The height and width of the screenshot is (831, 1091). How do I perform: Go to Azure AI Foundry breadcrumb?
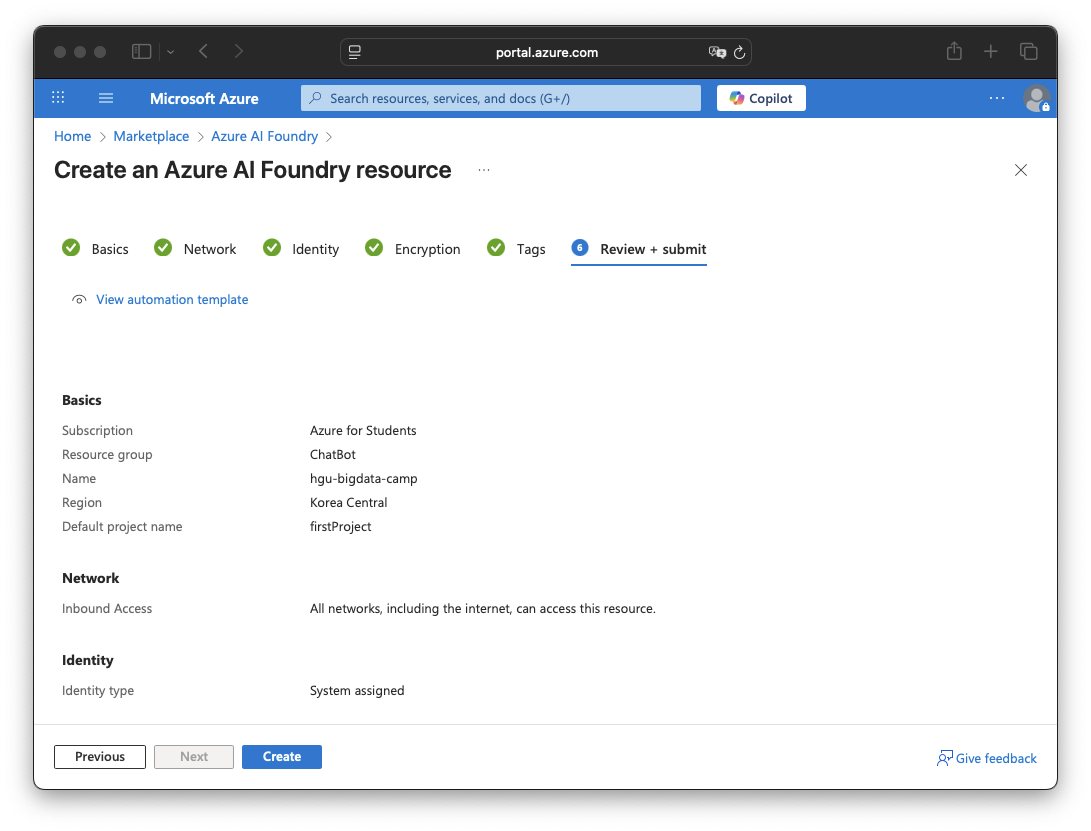click(x=264, y=136)
